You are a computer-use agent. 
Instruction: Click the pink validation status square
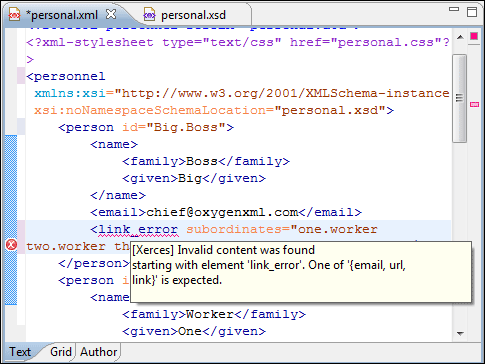pyautogui.click(x=474, y=36)
